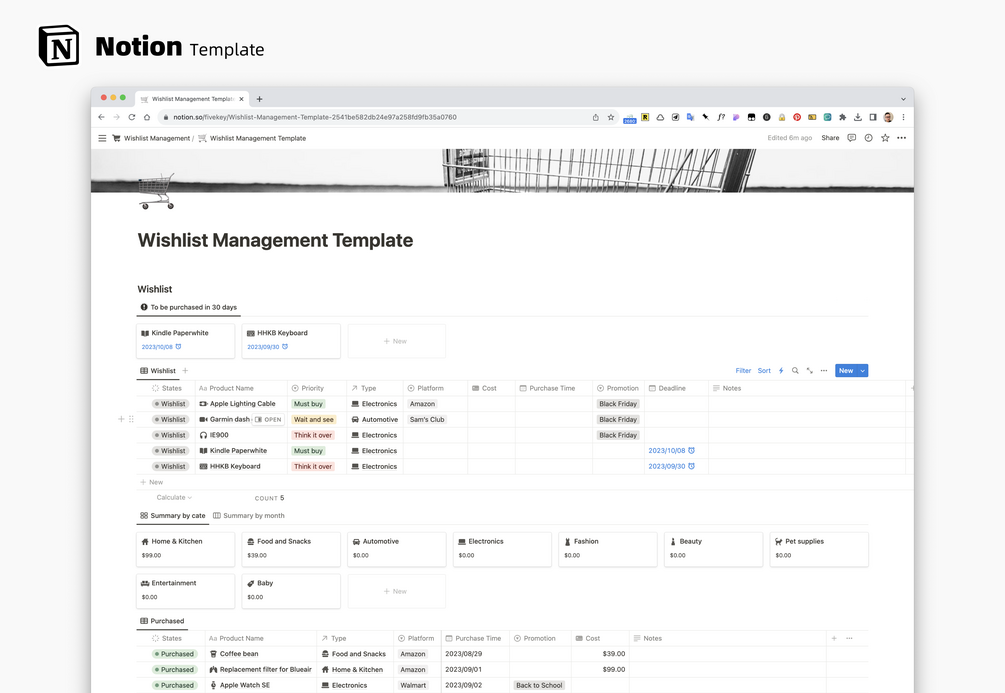Click Wishlist Management breadcrumb link
1005x693 pixels.
pos(151,138)
